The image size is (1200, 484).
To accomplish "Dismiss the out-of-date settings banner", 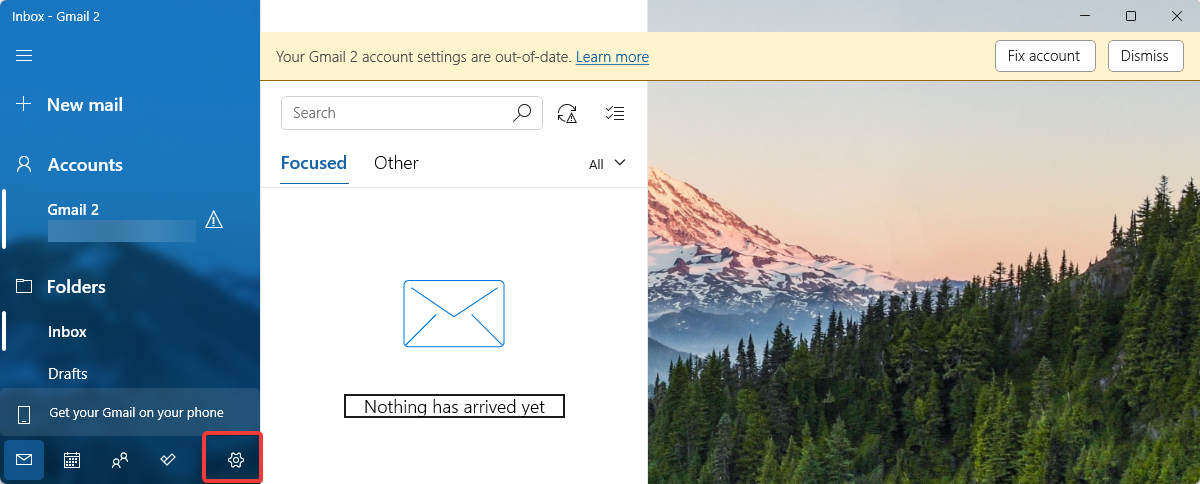I will (x=1145, y=56).
